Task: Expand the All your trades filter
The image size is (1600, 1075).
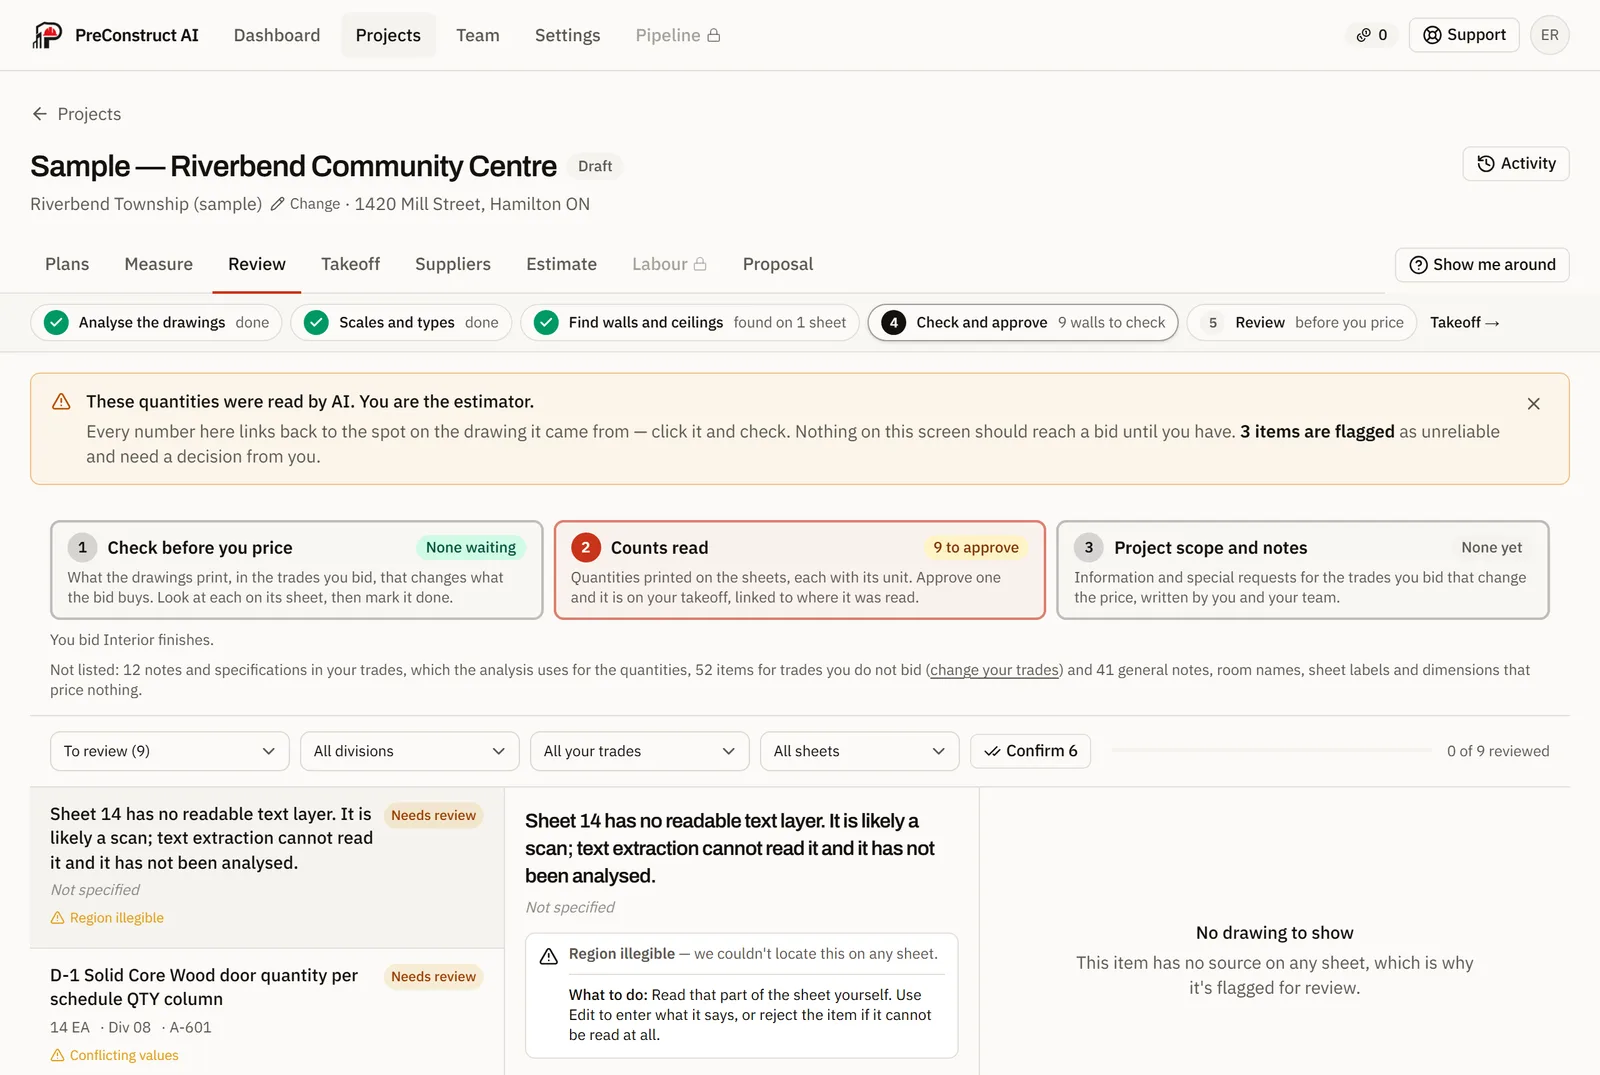Action: pyautogui.click(x=640, y=751)
